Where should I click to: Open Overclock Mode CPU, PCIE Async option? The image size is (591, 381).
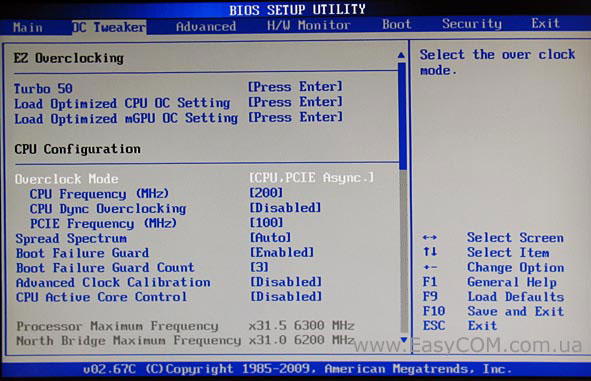311,177
